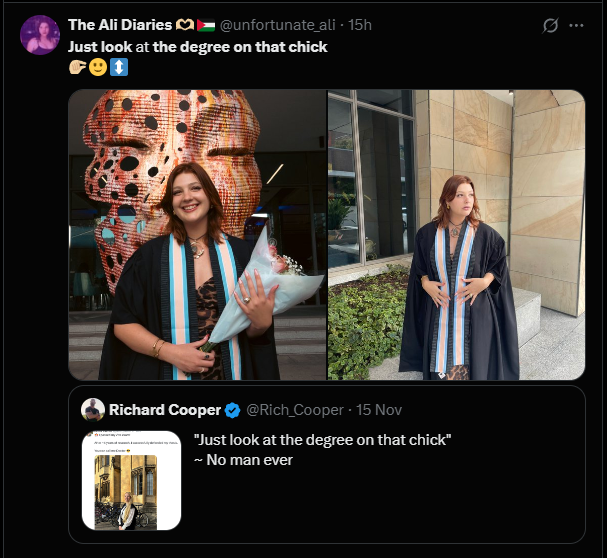The height and width of the screenshot is (558, 607).
Task: Click the flag emoji beside display name
Action: pyautogui.click(x=207, y=25)
